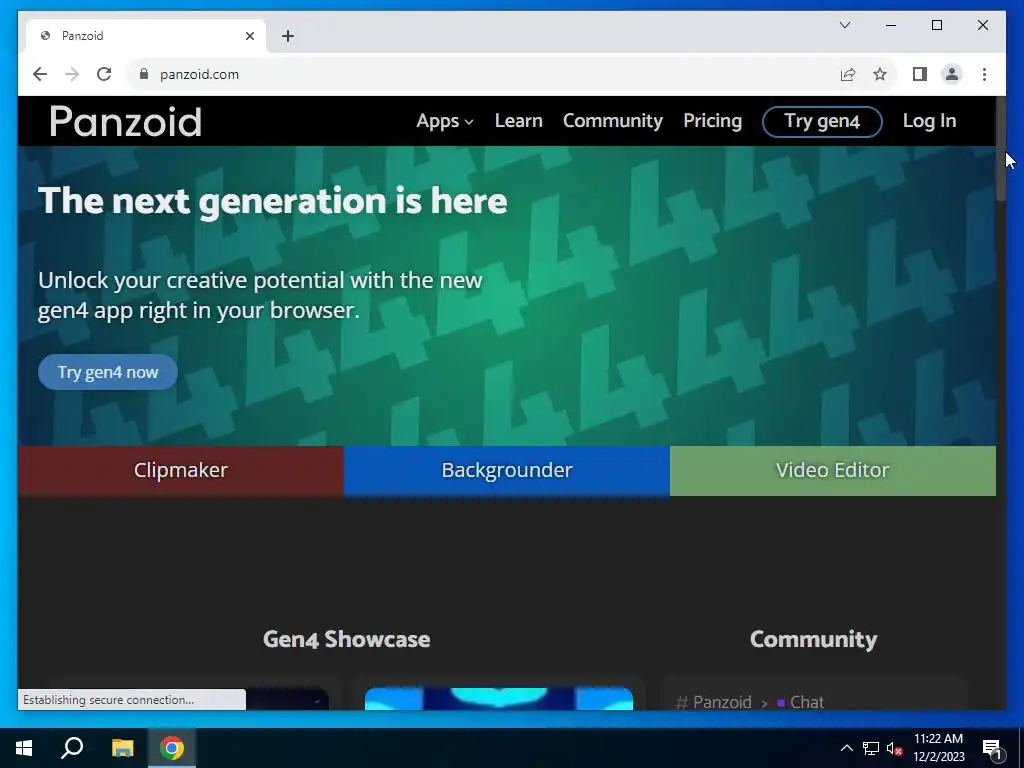Open Clipmaker
1024x768 pixels.
tap(181, 471)
